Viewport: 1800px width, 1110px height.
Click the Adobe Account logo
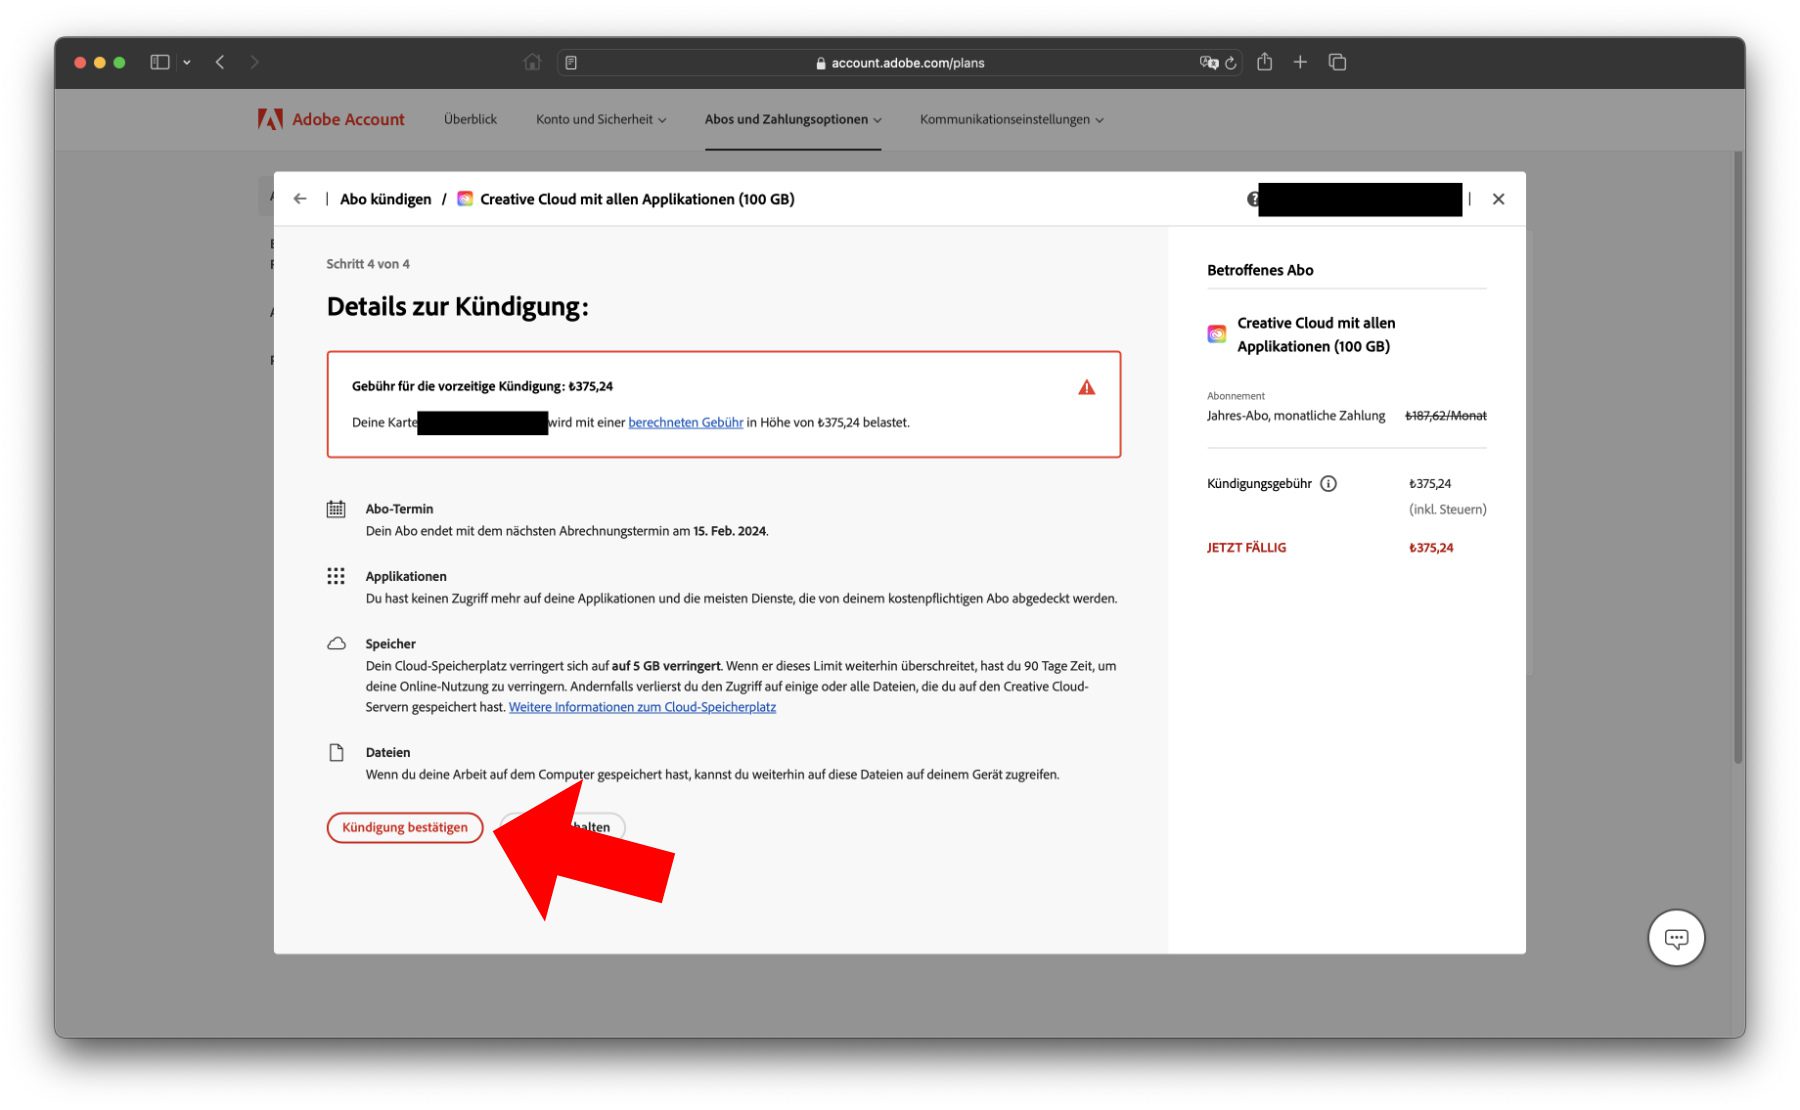331,120
